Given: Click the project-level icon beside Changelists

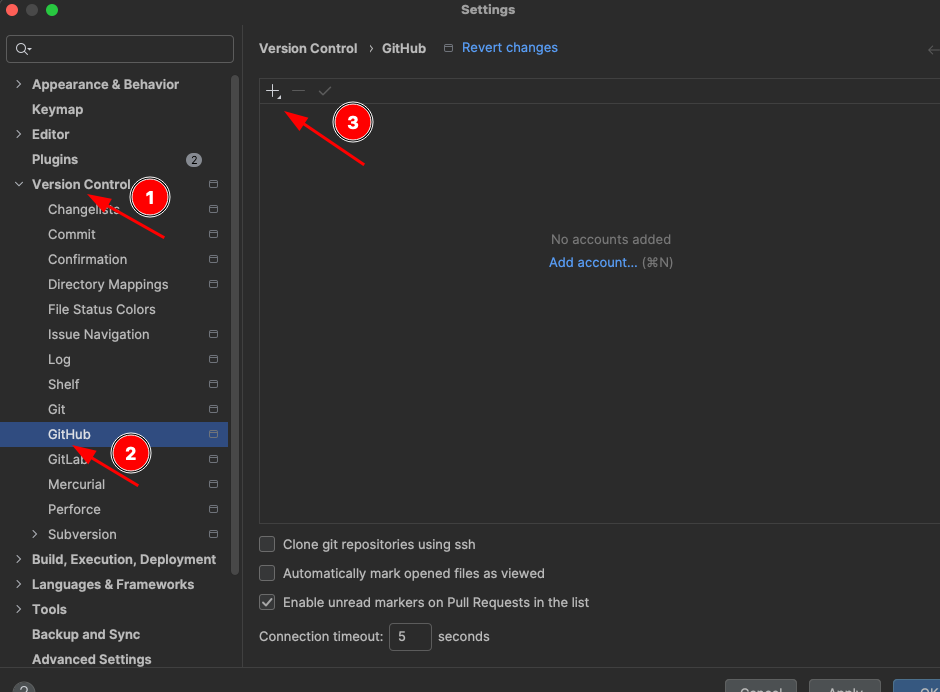Looking at the screenshot, I should pos(213,209).
